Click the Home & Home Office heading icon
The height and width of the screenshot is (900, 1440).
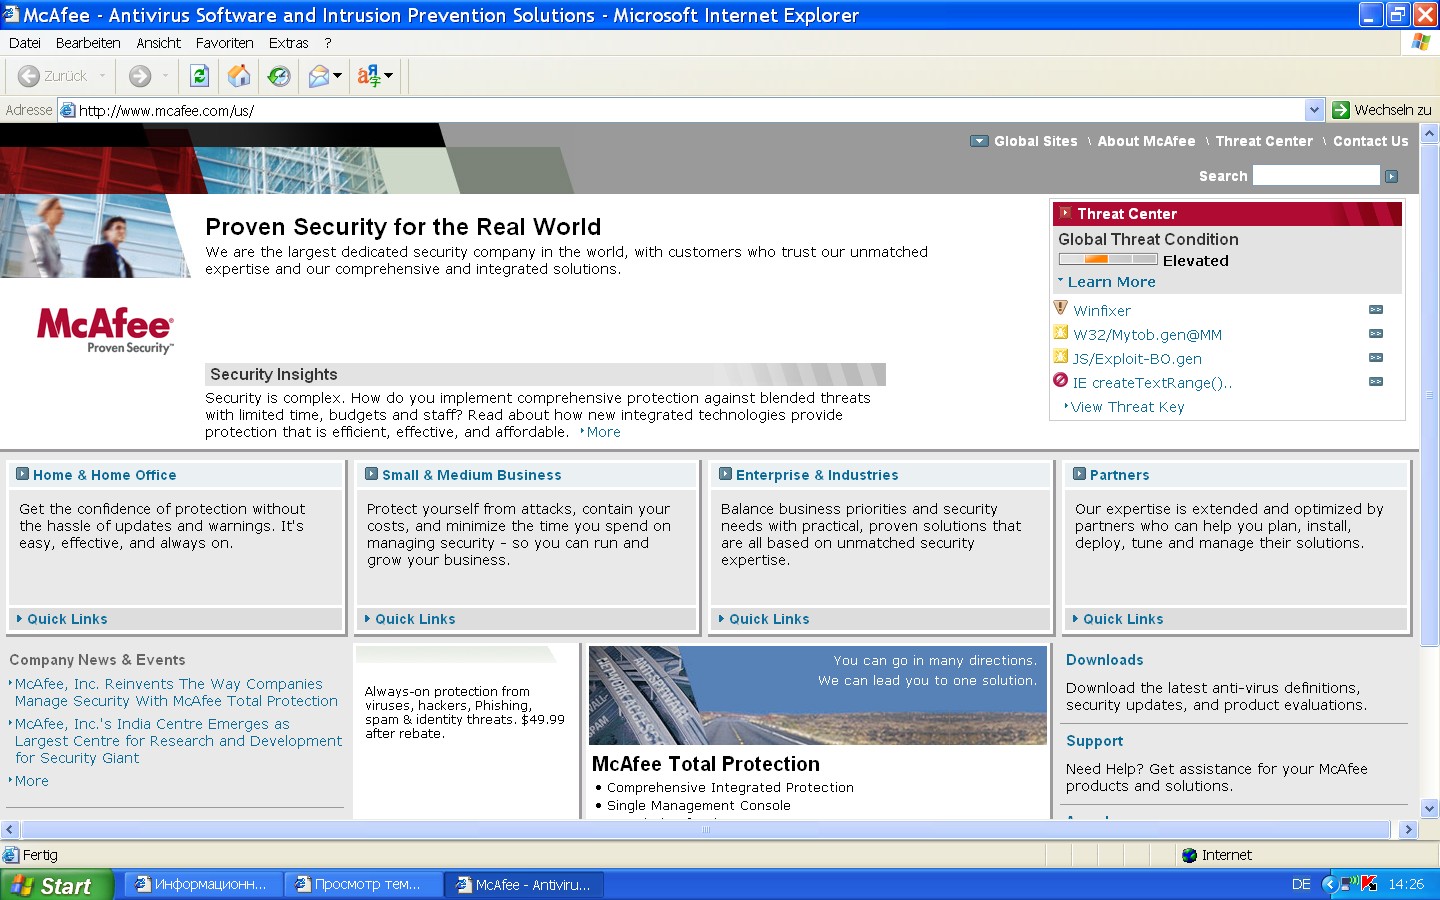[x=23, y=474]
